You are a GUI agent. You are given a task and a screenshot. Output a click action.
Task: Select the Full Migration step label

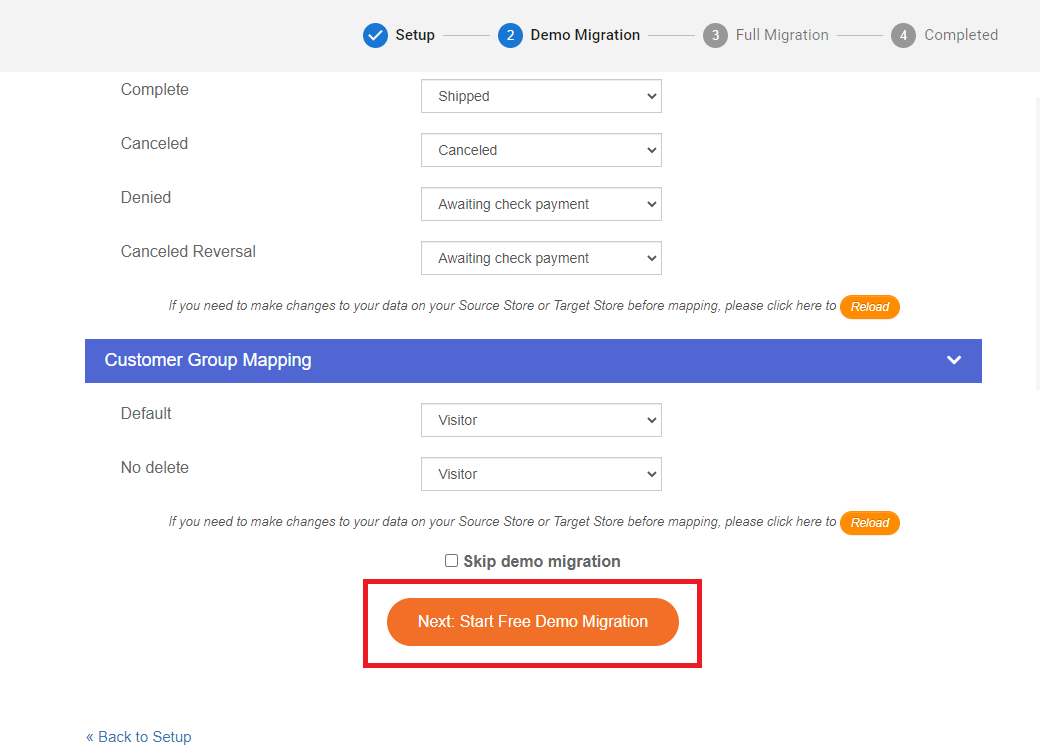tap(782, 35)
